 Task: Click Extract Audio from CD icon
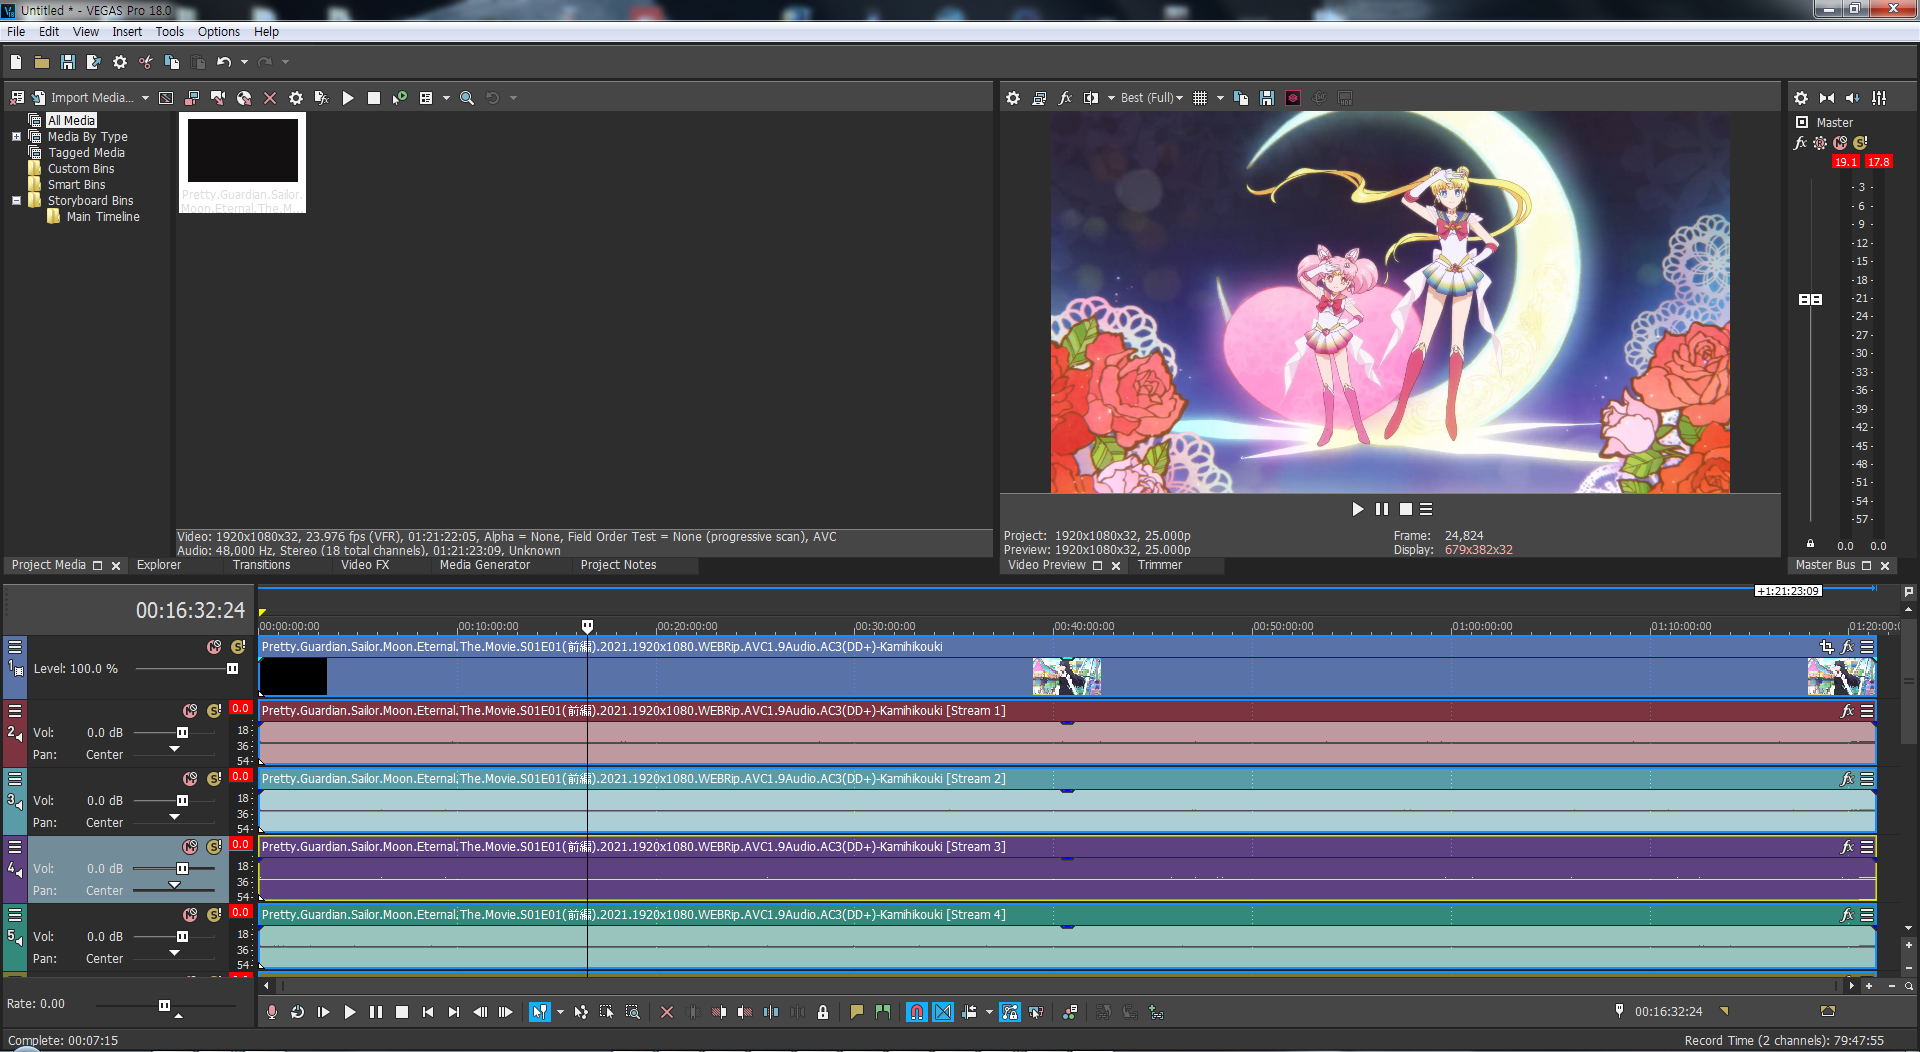[x=244, y=98]
